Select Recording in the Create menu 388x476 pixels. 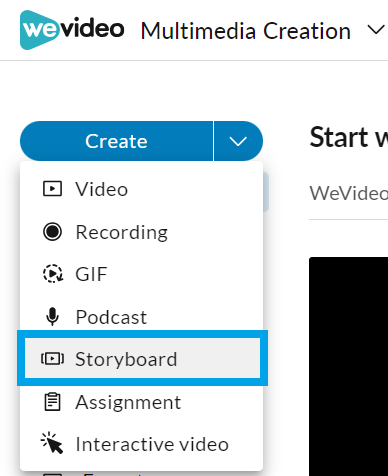click(x=141, y=232)
